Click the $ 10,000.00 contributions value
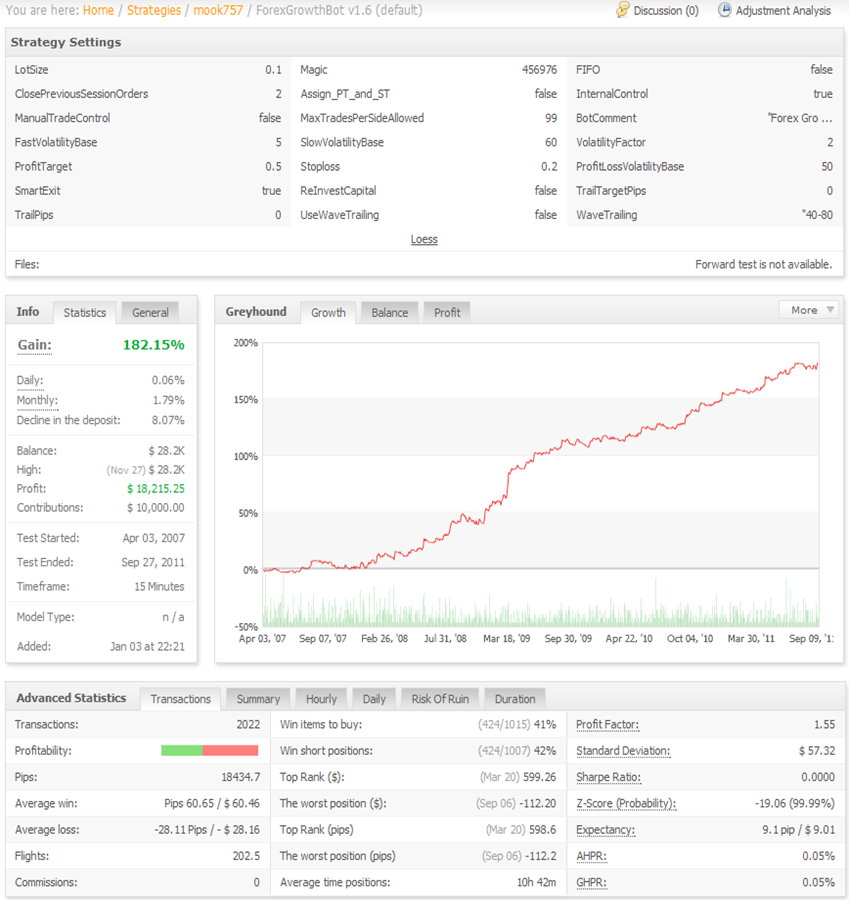The image size is (849, 900). pyautogui.click(x=156, y=507)
